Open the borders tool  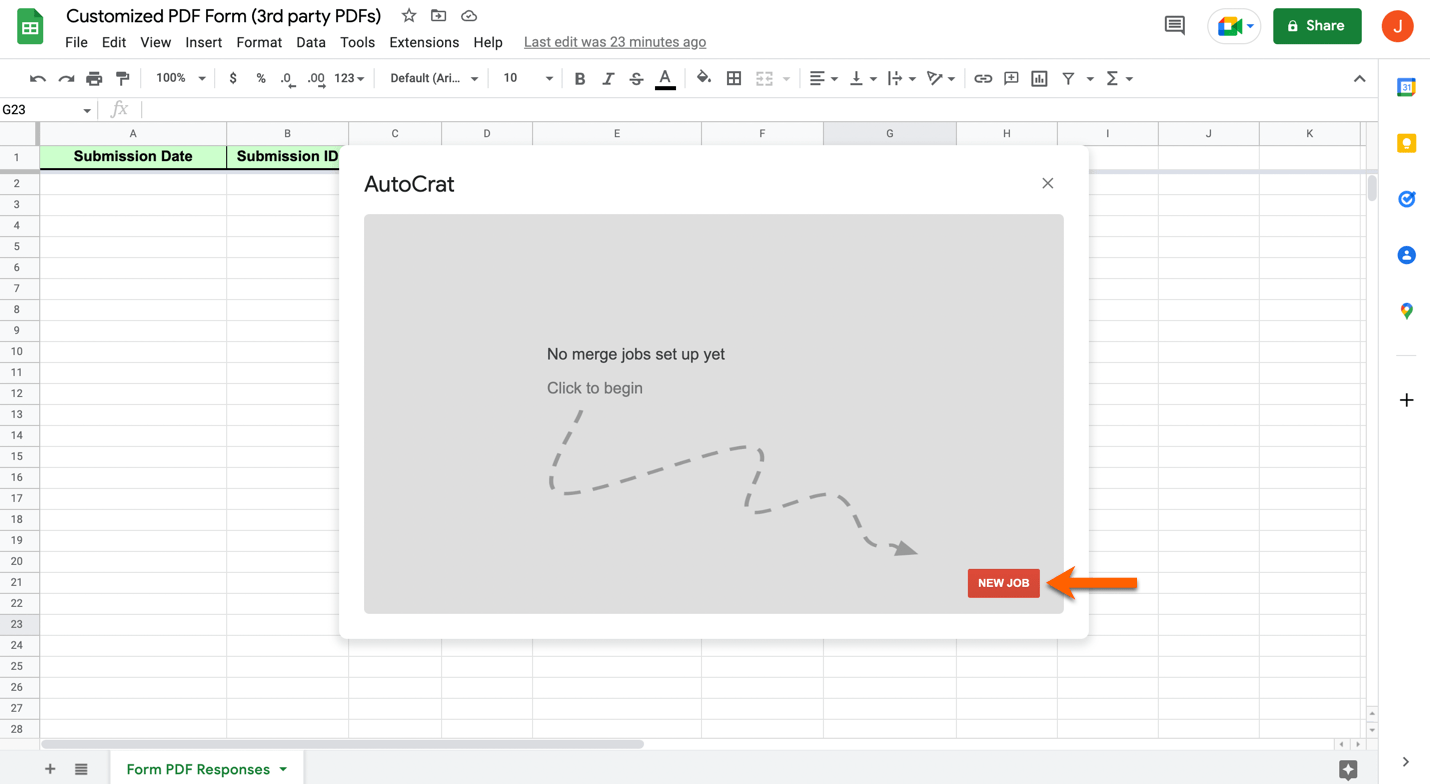click(x=734, y=78)
